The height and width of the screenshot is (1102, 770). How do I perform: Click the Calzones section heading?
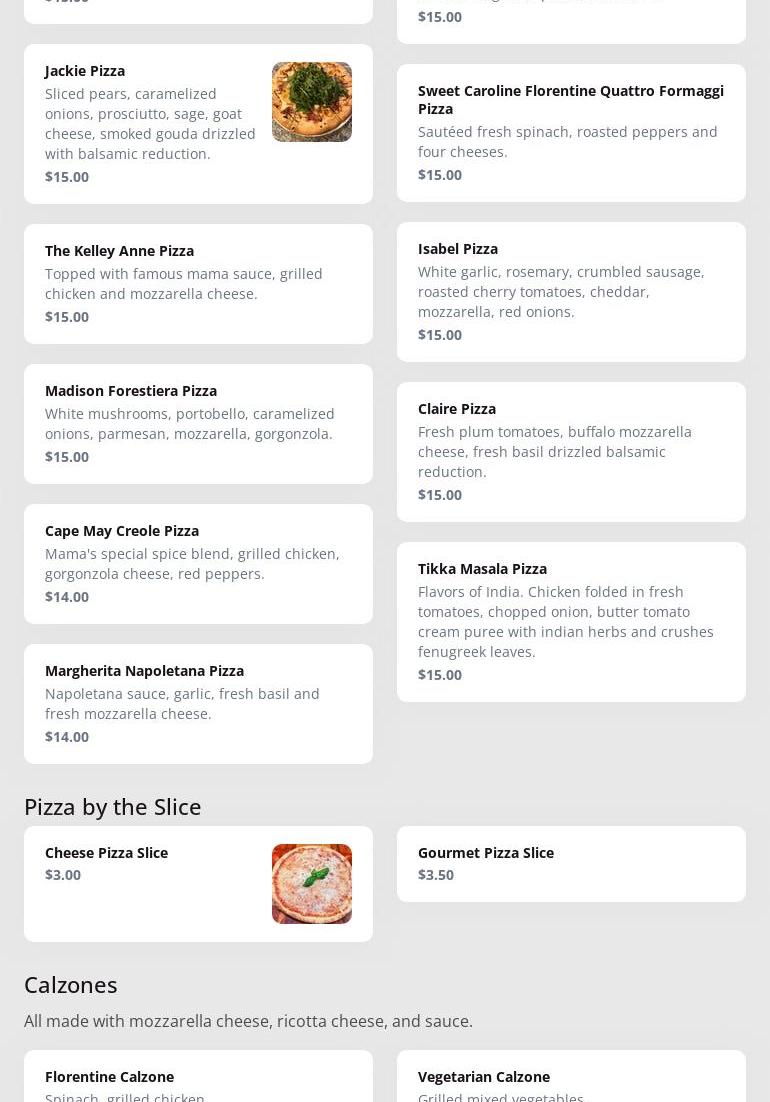71,985
